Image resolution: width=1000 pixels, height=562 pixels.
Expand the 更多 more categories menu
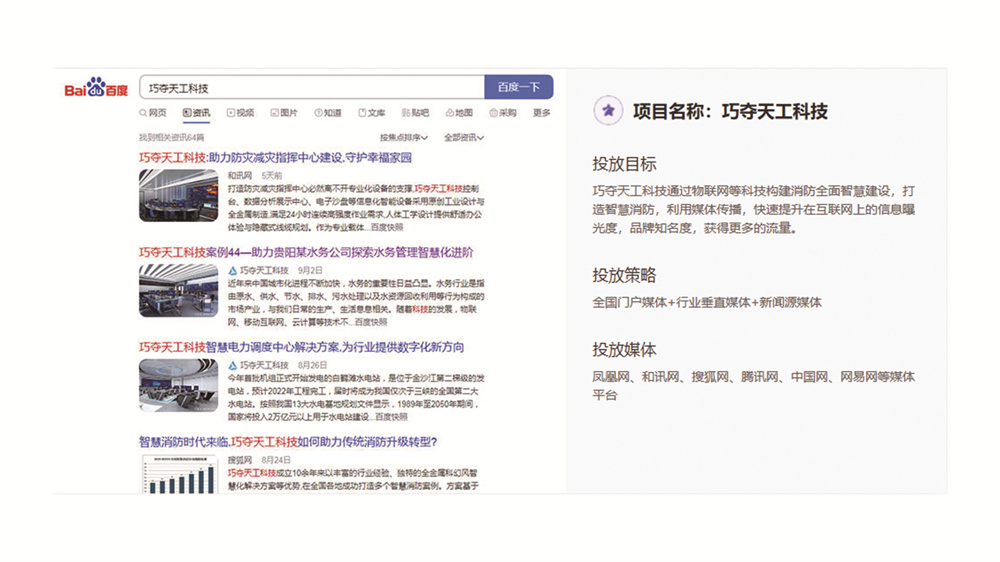pos(541,113)
